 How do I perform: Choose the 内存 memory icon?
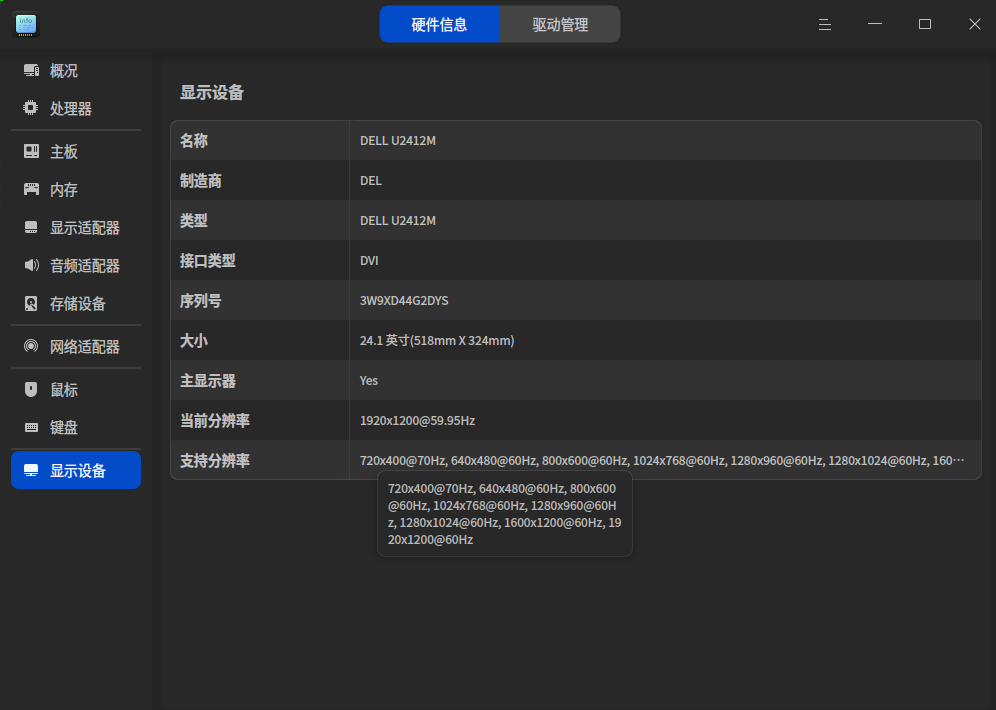click(31, 189)
